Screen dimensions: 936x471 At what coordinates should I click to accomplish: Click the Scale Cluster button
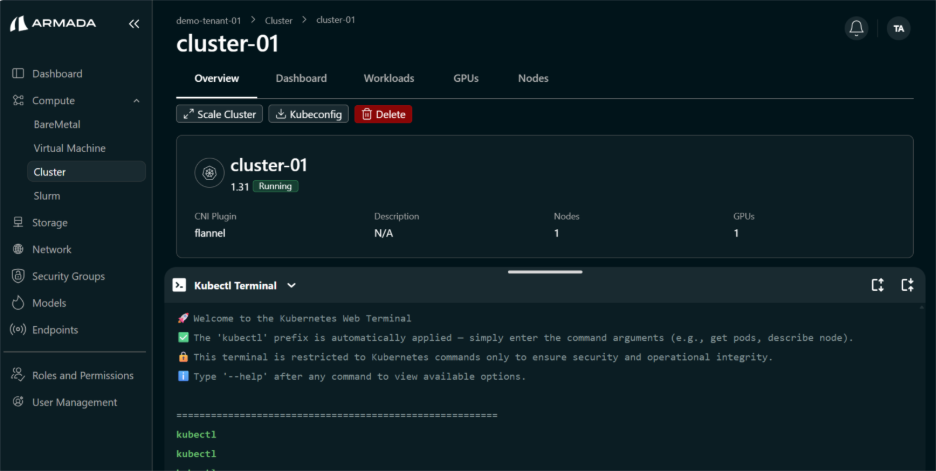219,114
